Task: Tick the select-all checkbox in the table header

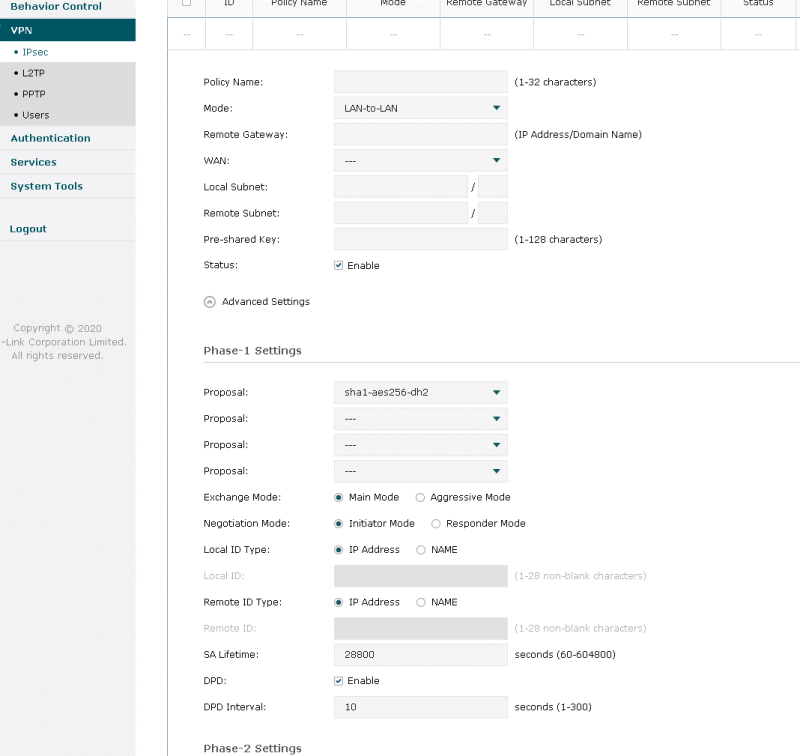Action: [x=187, y=3]
